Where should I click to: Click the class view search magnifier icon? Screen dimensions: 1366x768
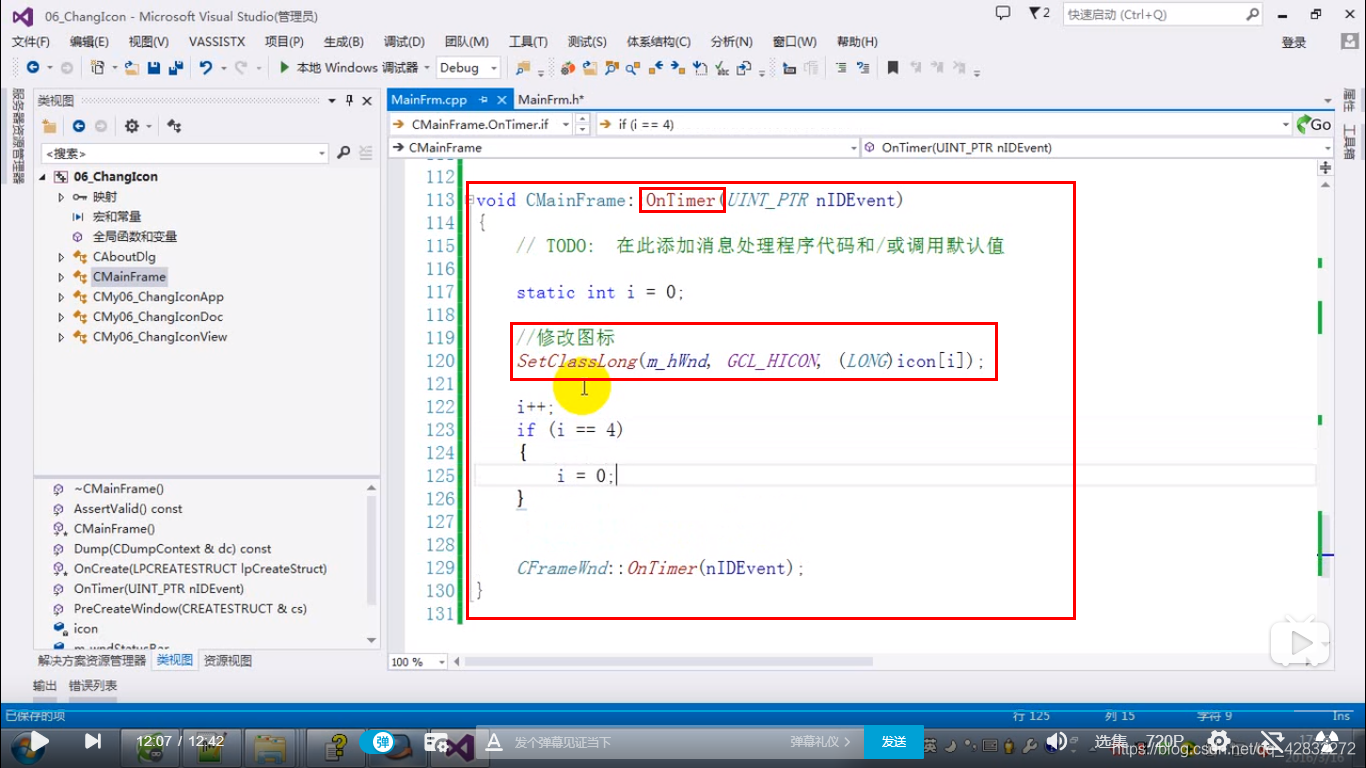tap(343, 153)
